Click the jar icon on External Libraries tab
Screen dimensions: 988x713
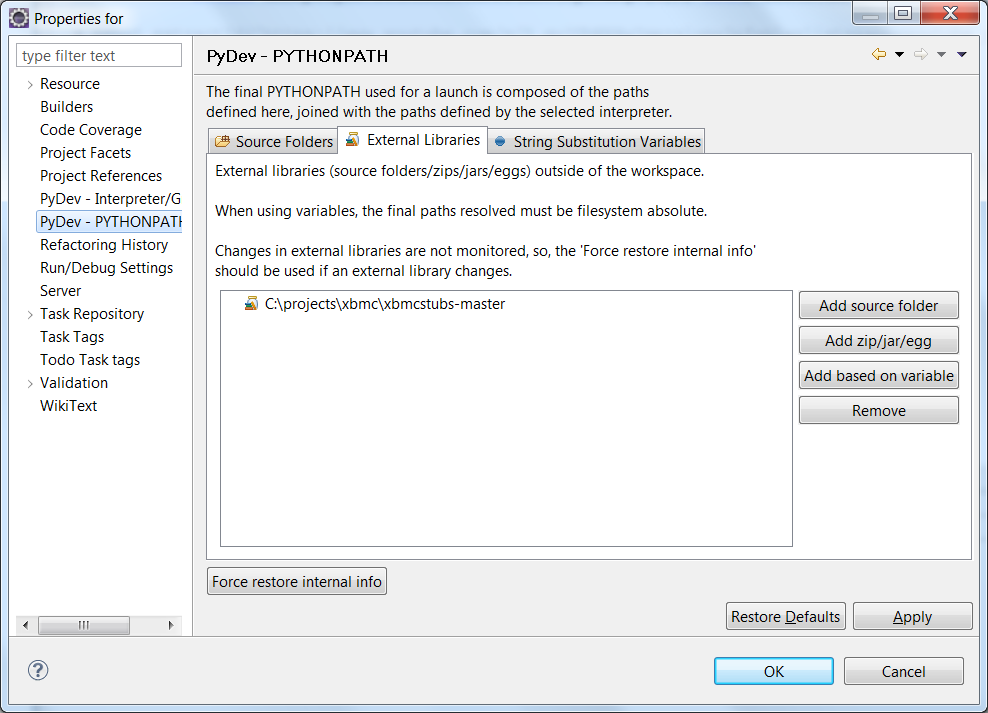(352, 140)
